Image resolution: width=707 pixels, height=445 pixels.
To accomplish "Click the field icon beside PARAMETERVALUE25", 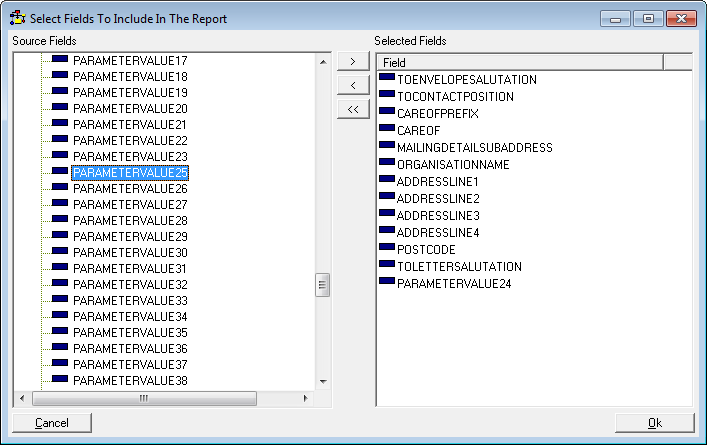I will [x=60, y=171].
